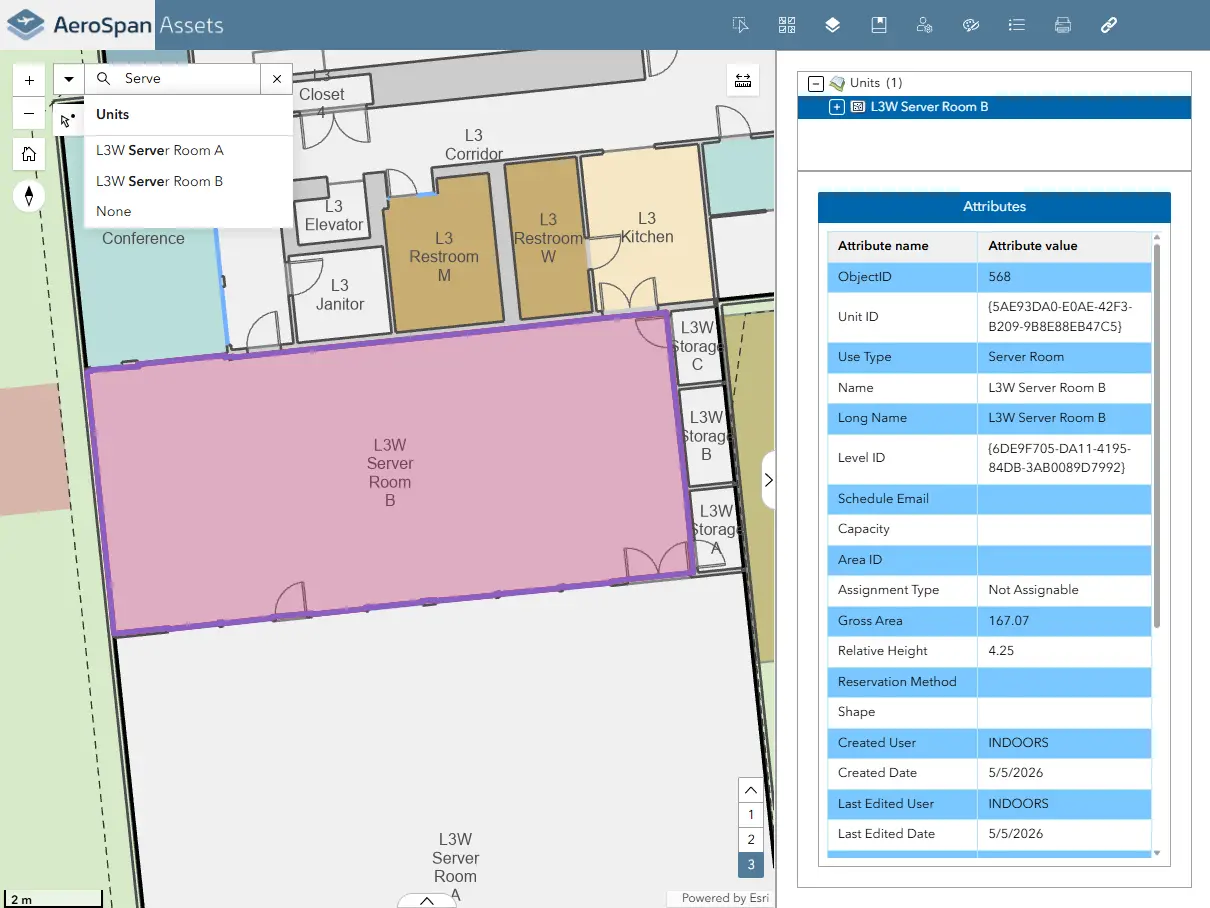Open the basemap gallery grid icon

coord(787,25)
